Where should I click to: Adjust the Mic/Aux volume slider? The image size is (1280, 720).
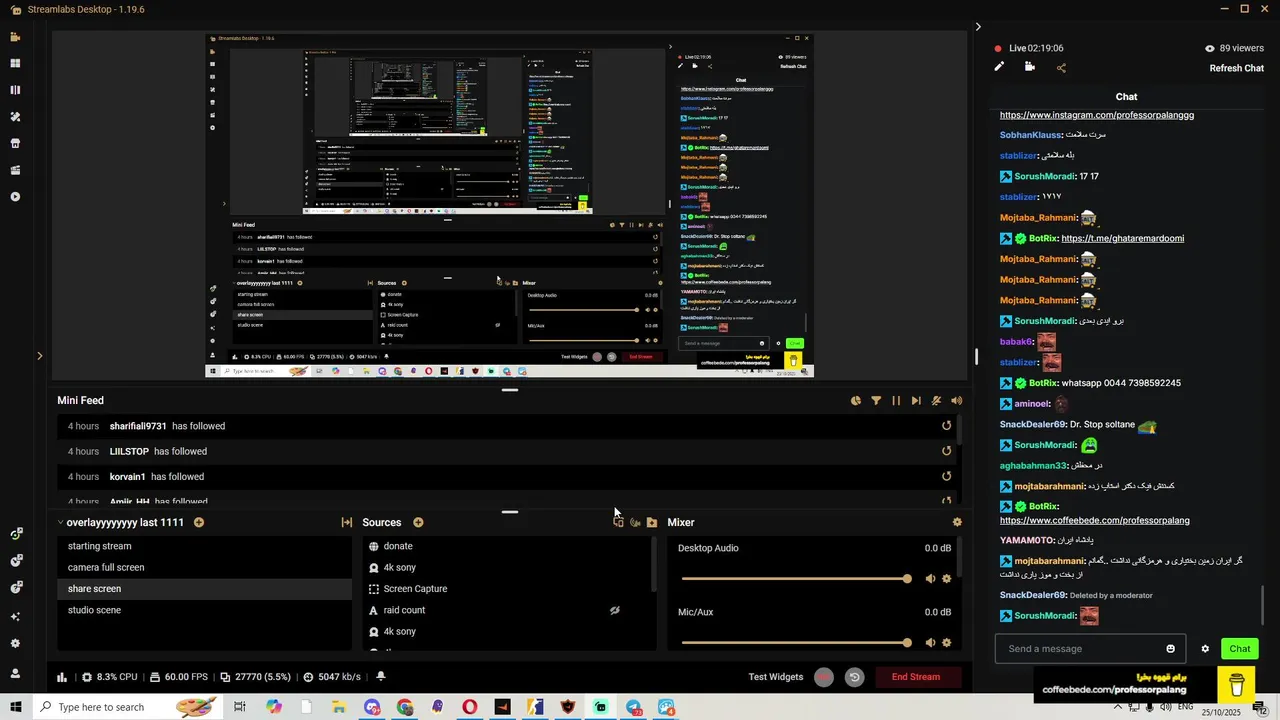click(795, 643)
